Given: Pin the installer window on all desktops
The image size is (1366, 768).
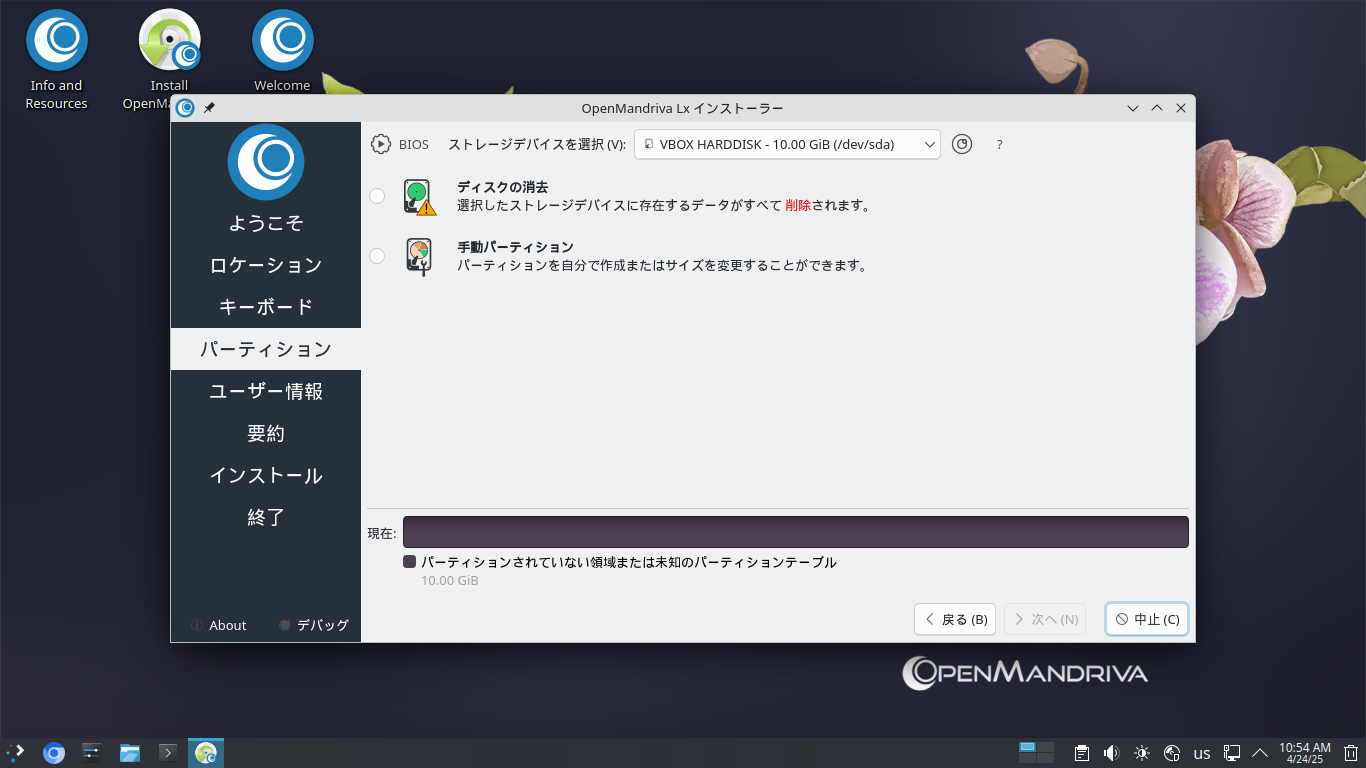Looking at the screenshot, I should [x=209, y=108].
